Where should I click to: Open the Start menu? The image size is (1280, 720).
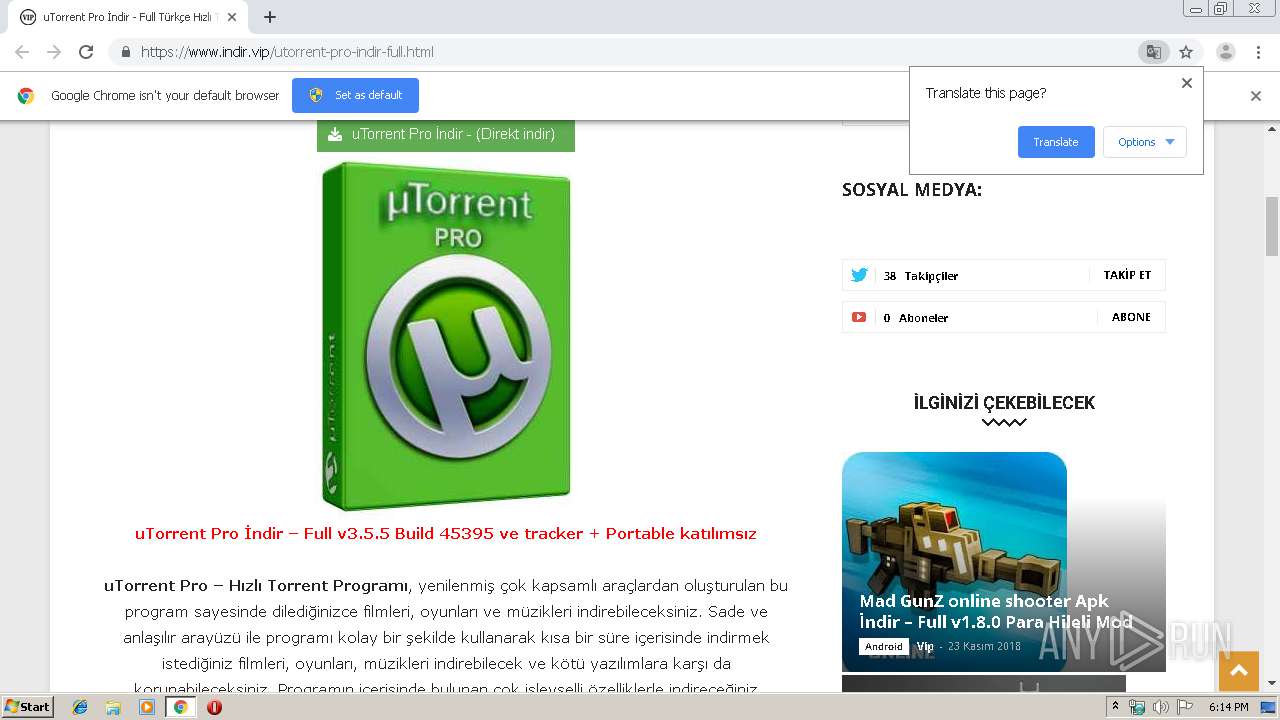(x=28, y=707)
